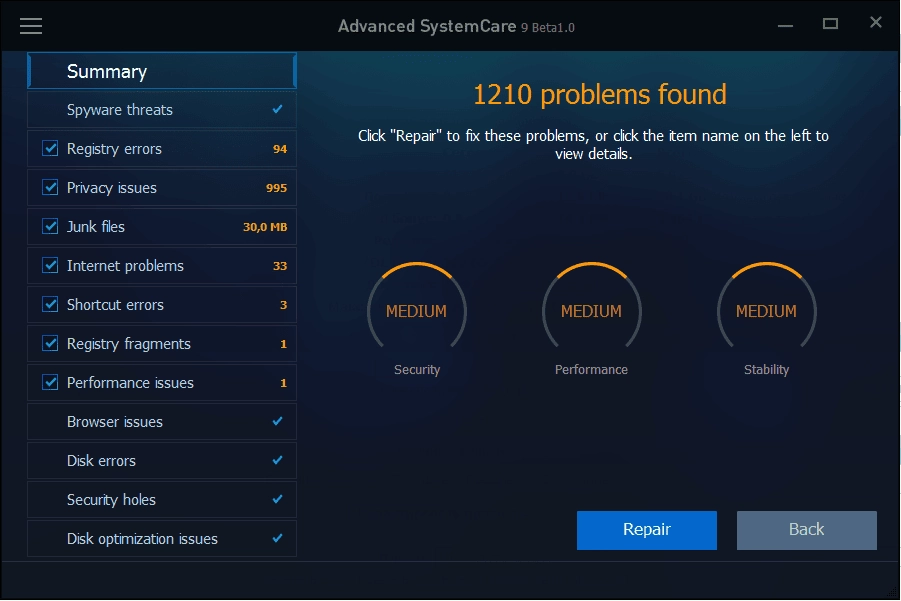Open the hamburger menu icon
Viewport: 901px width, 601px height.
tap(31, 26)
